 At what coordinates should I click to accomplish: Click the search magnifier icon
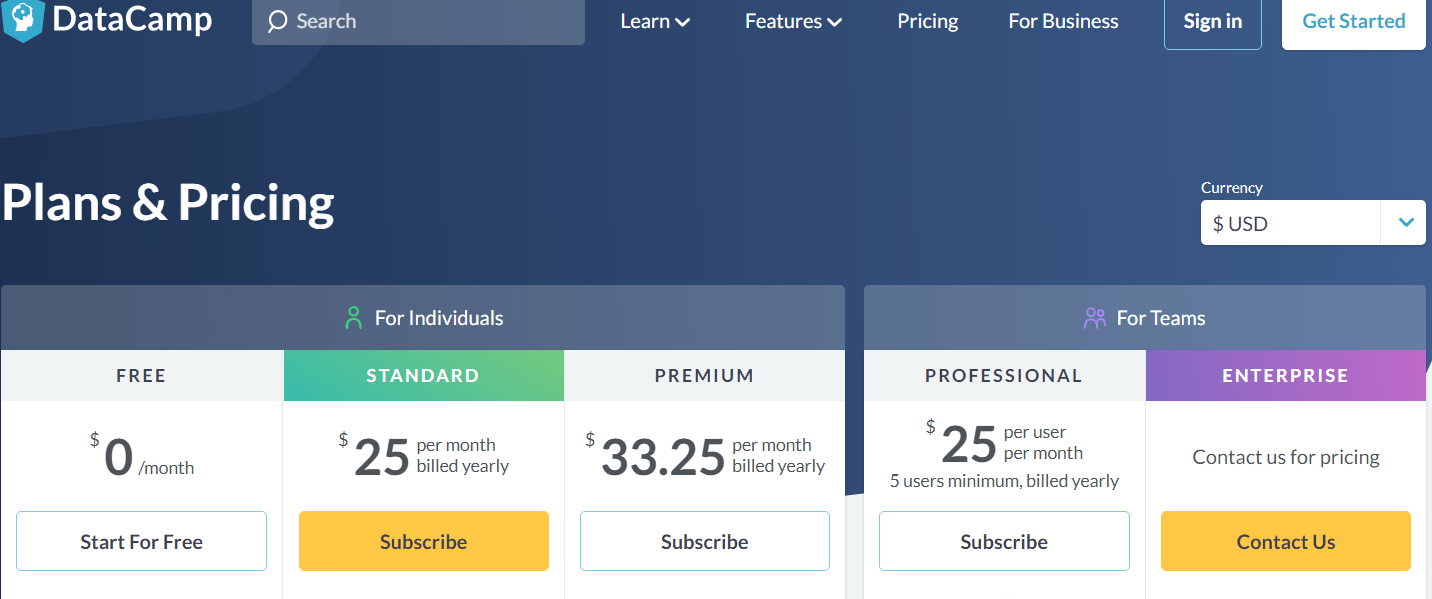coord(278,21)
